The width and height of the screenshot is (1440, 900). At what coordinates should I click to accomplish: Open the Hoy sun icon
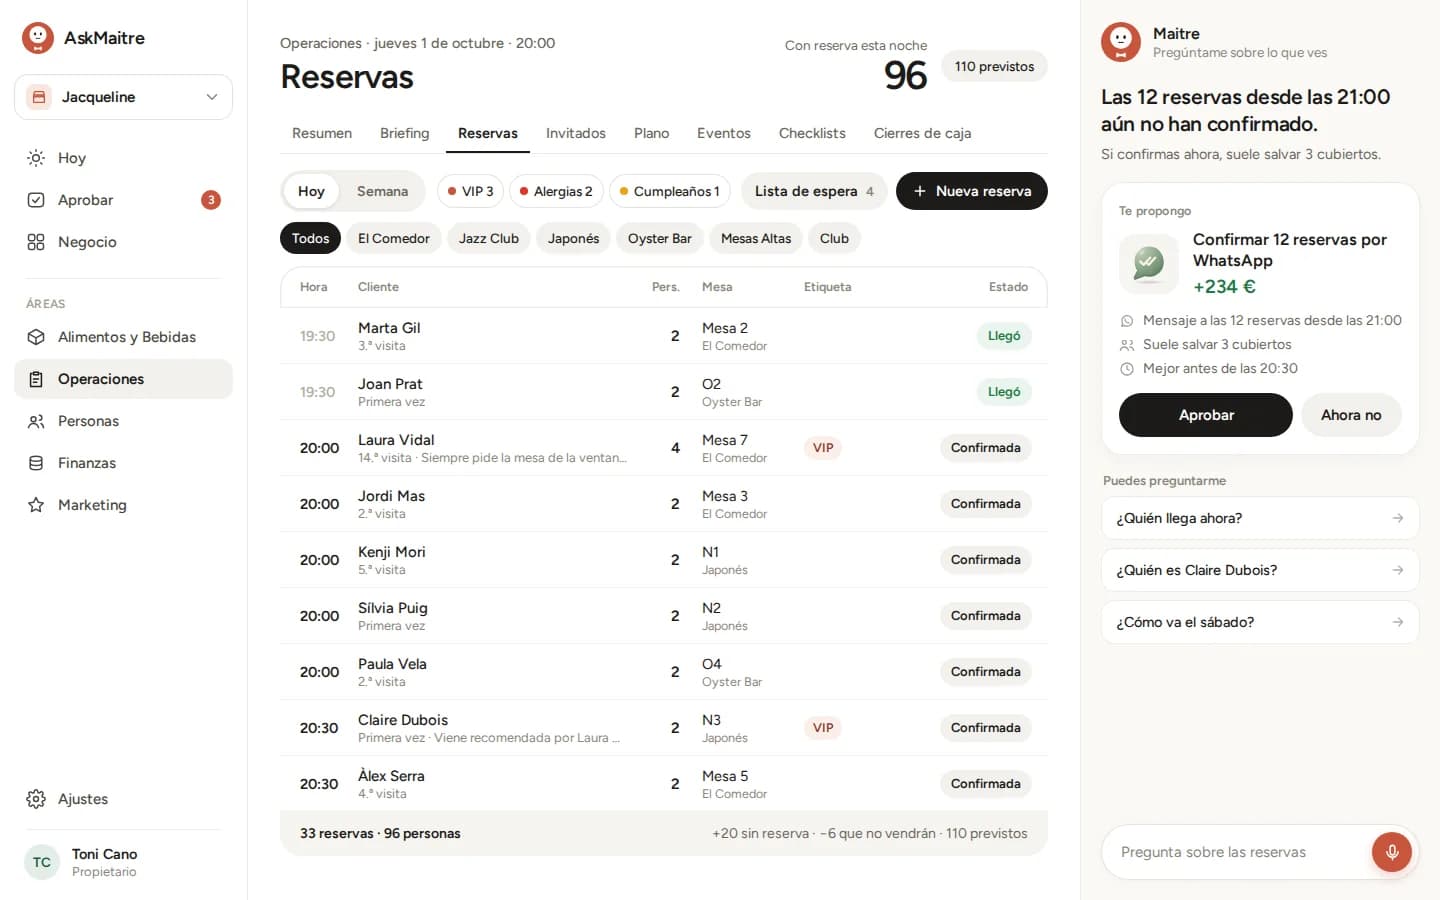click(x=36, y=158)
